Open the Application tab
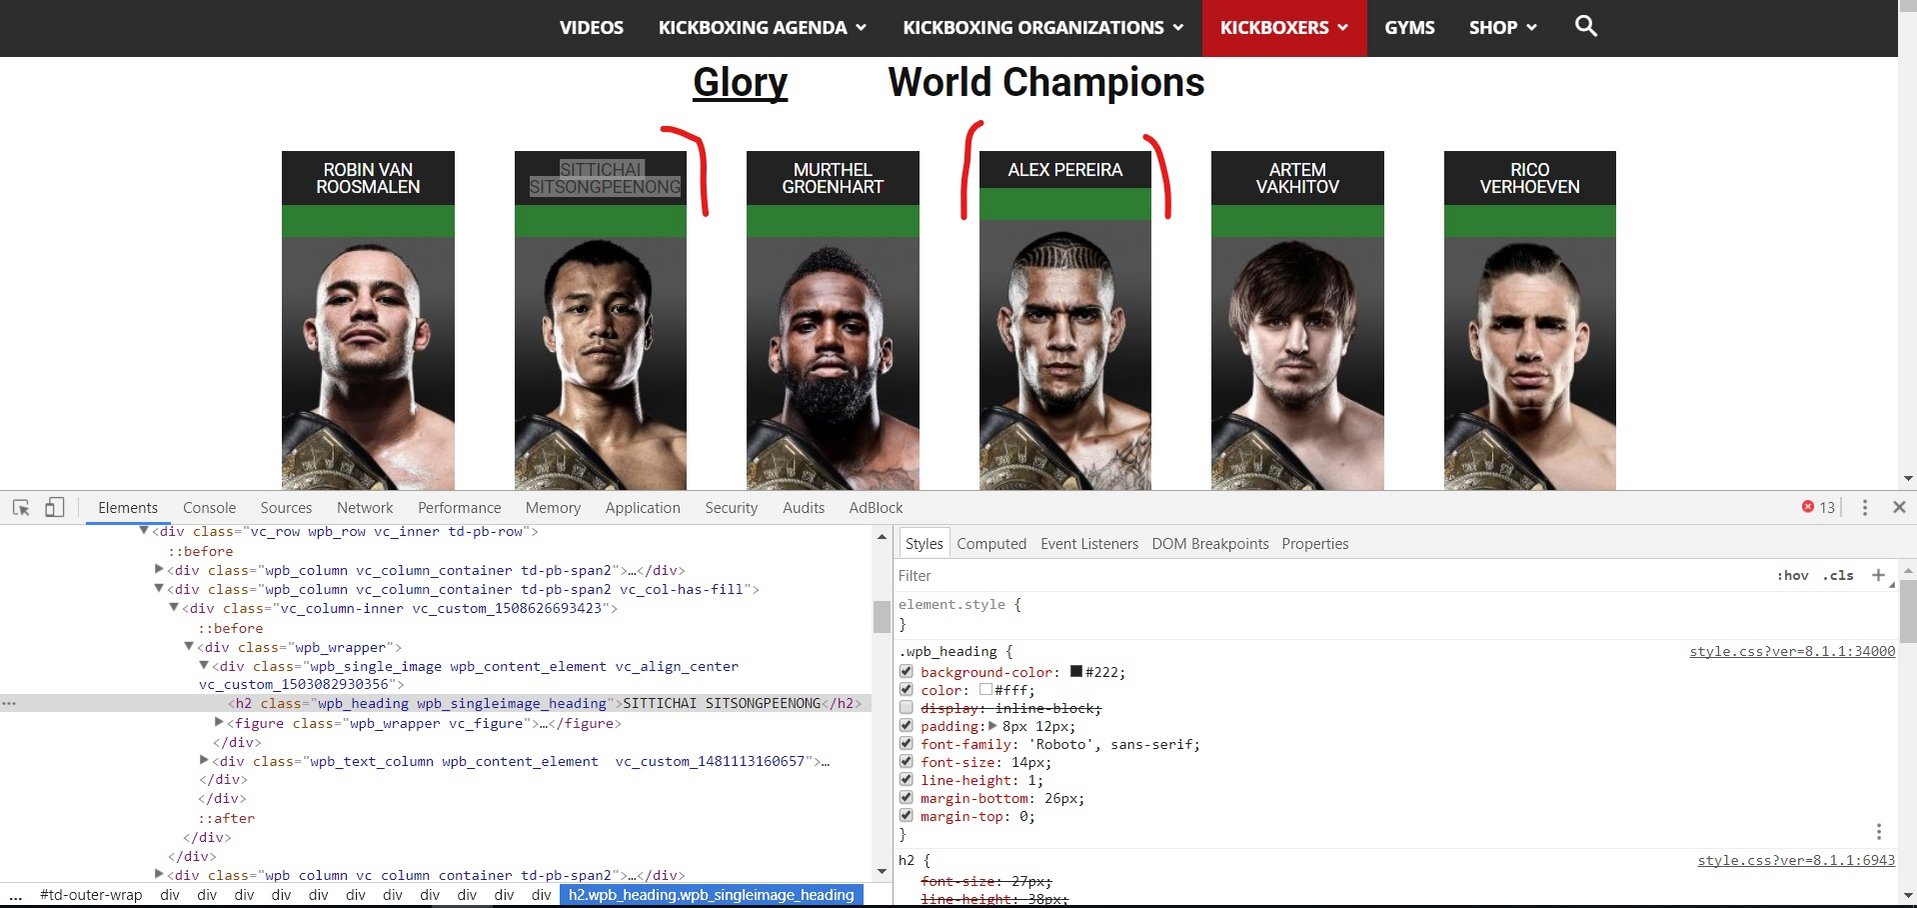This screenshot has width=1917, height=908. point(642,508)
